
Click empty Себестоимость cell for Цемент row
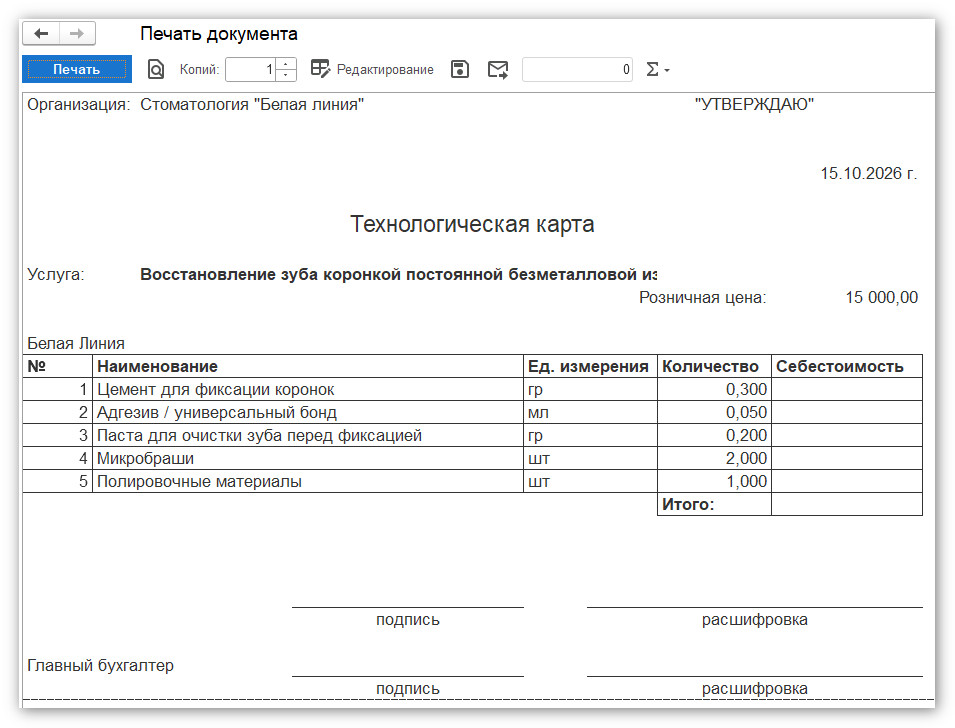pyautogui.click(x=847, y=389)
